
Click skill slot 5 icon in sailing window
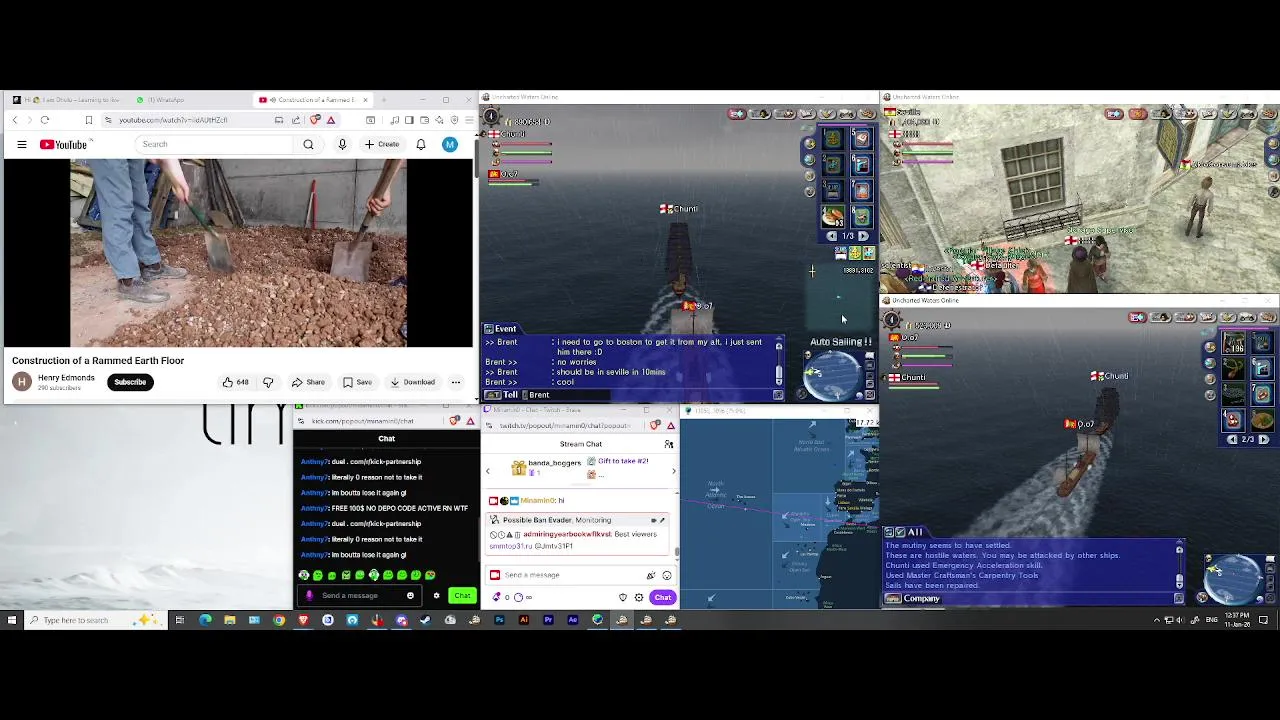[x=862, y=141]
